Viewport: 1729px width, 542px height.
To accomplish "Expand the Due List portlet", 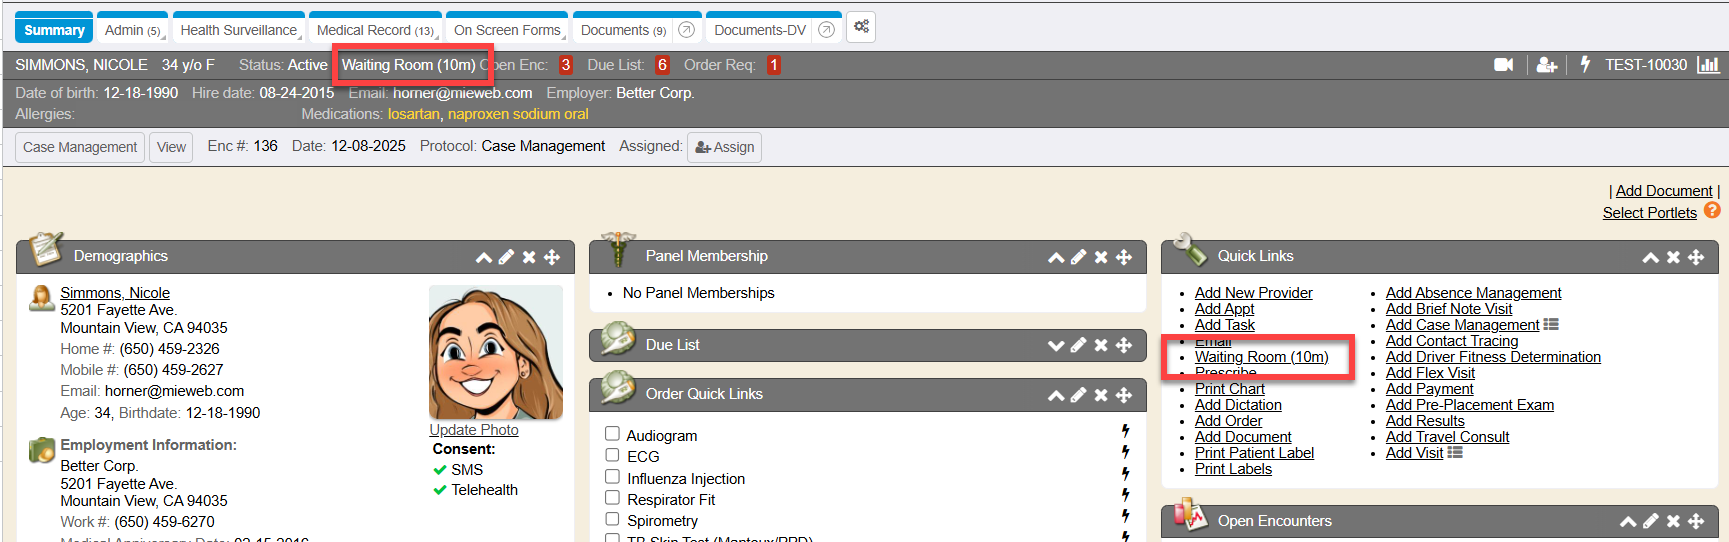I will pyautogui.click(x=1055, y=345).
